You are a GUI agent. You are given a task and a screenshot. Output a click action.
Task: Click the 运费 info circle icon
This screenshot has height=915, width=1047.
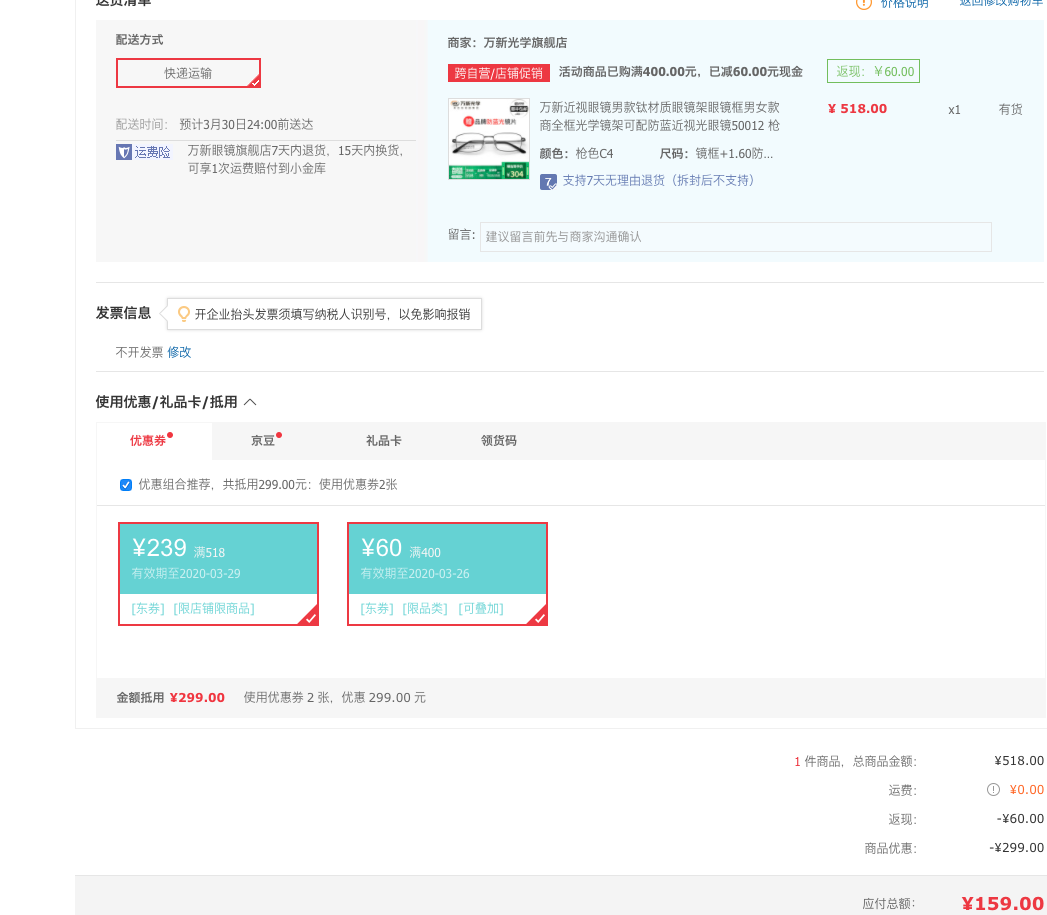click(x=994, y=790)
